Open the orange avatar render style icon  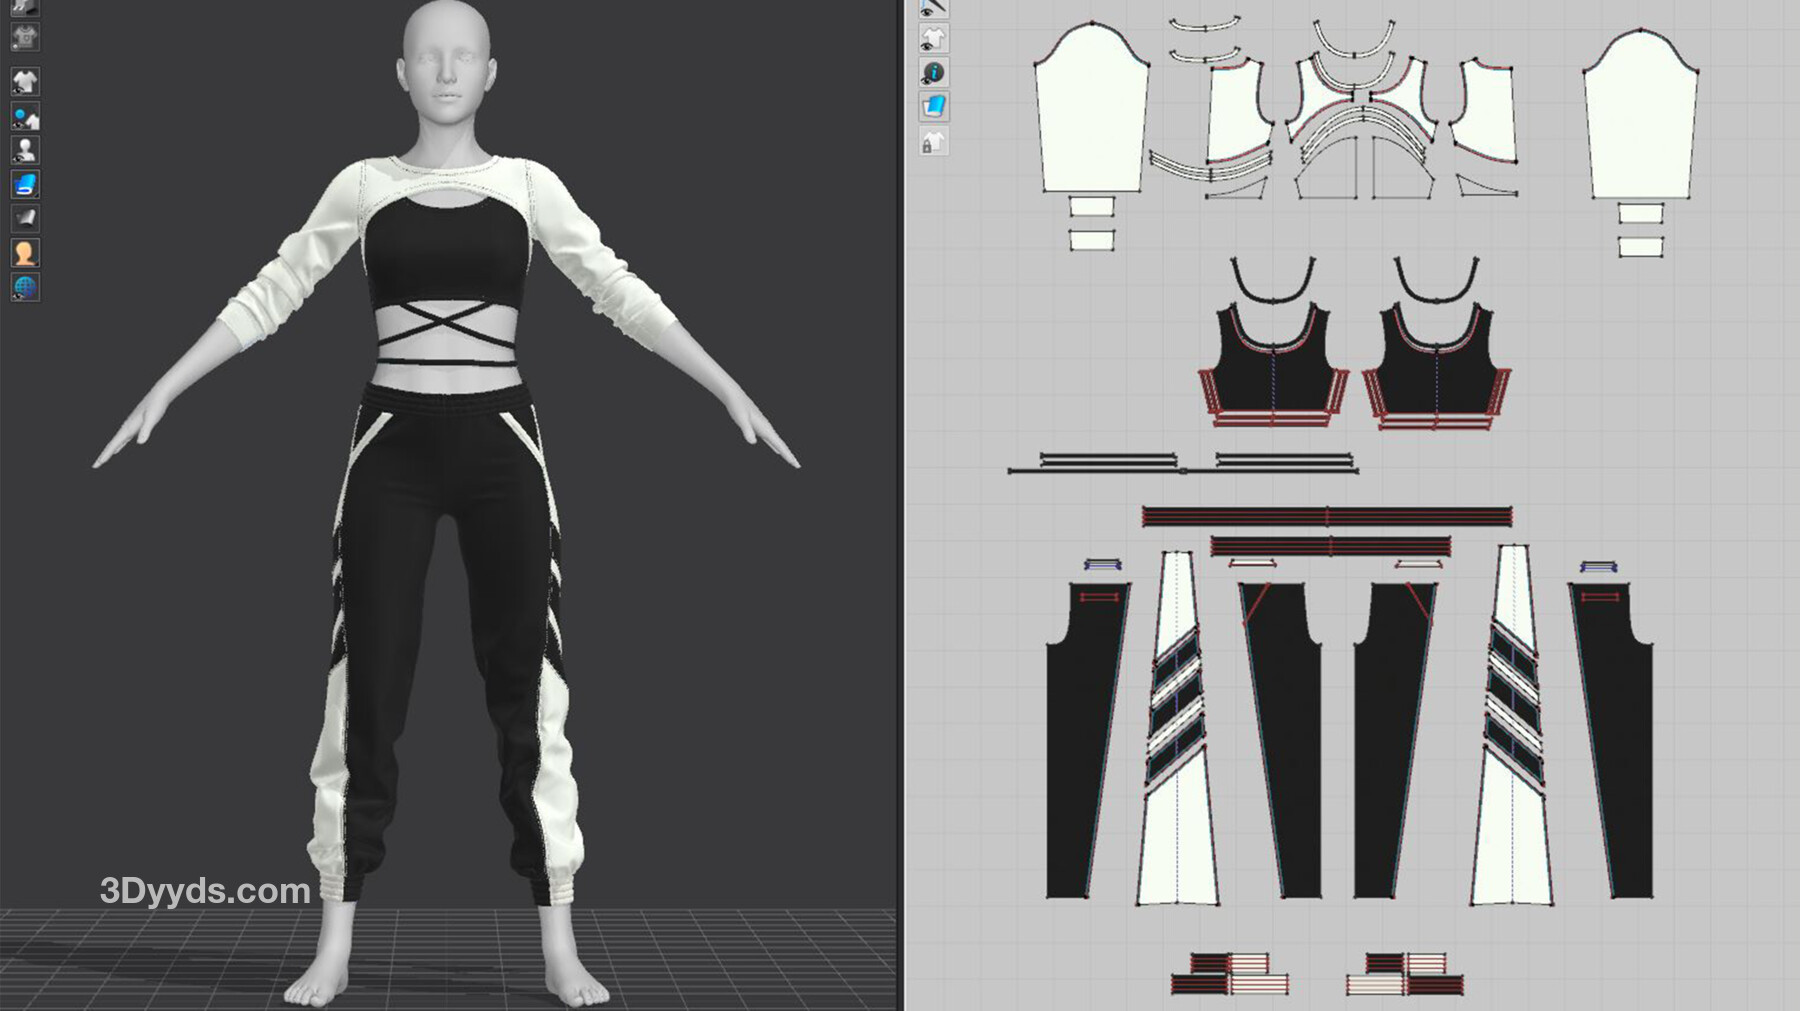[x=25, y=253]
